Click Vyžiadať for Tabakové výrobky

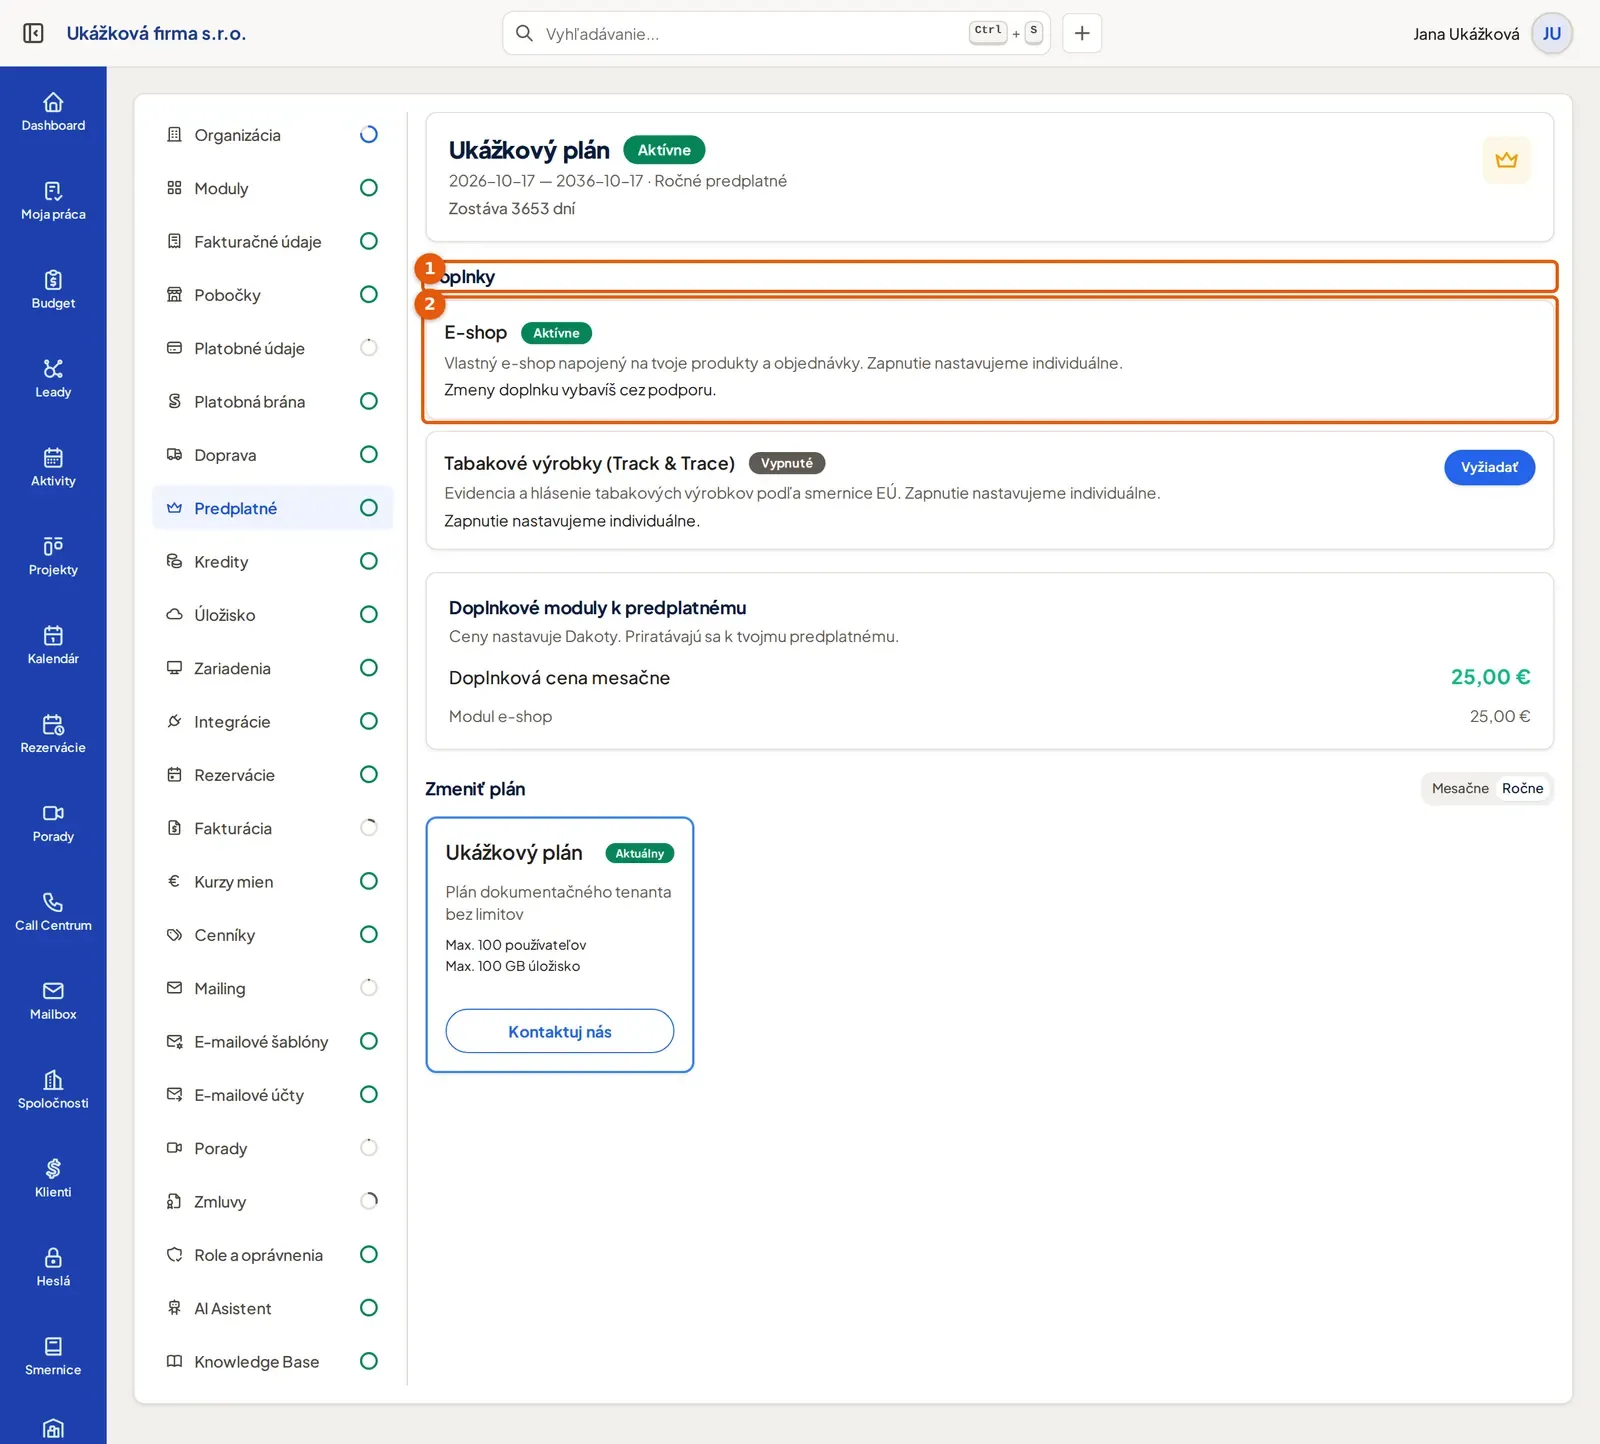tap(1489, 467)
